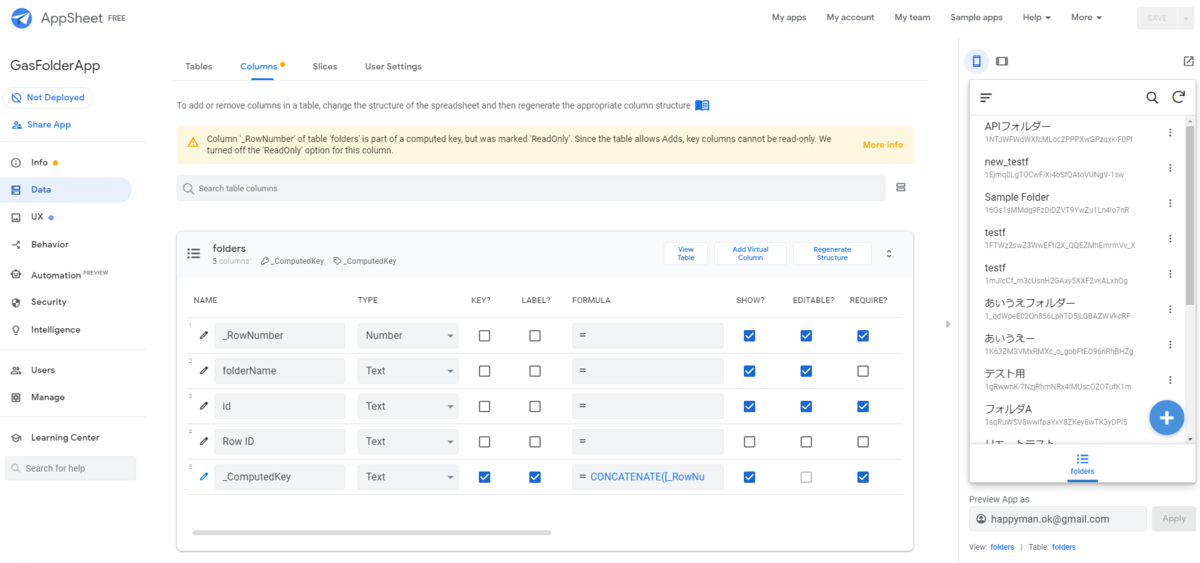The image size is (1200, 563).
Task: Click the _ComputedKey CONCATENATE formula field
Action: click(647, 477)
